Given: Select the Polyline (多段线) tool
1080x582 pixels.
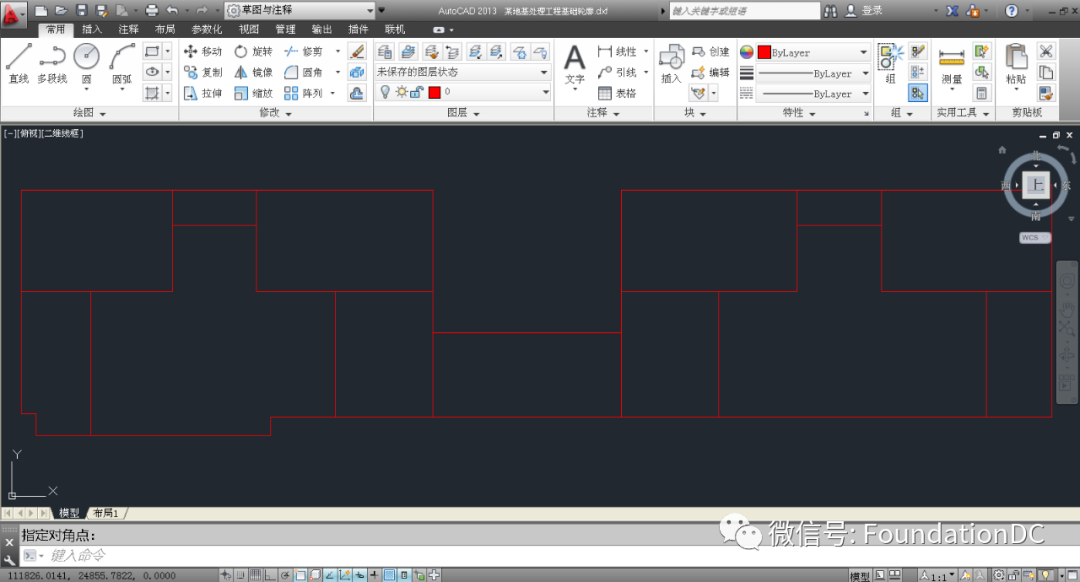Looking at the screenshot, I should (52, 63).
